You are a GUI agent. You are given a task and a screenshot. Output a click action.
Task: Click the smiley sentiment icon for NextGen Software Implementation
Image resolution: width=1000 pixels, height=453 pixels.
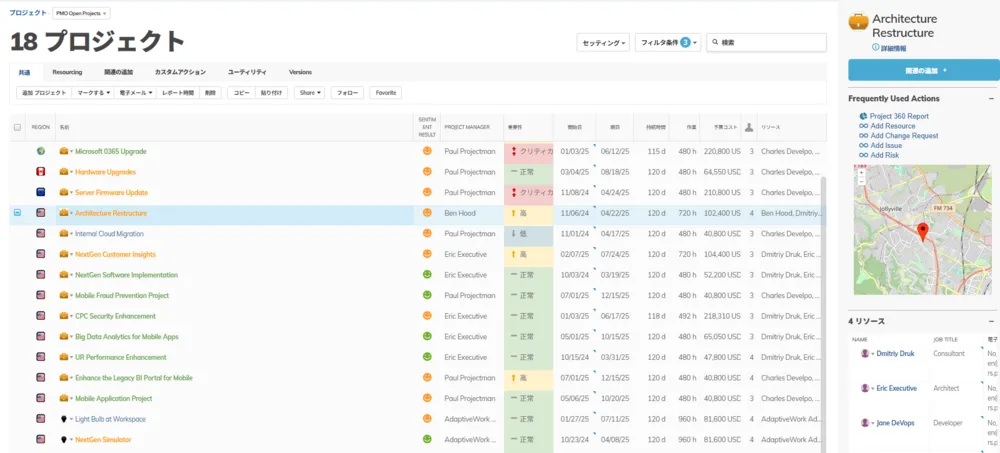[x=427, y=275]
